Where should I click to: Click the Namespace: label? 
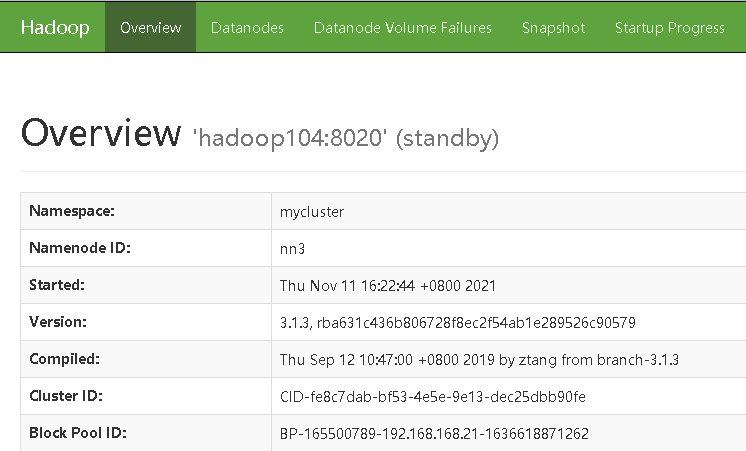pos(72,211)
